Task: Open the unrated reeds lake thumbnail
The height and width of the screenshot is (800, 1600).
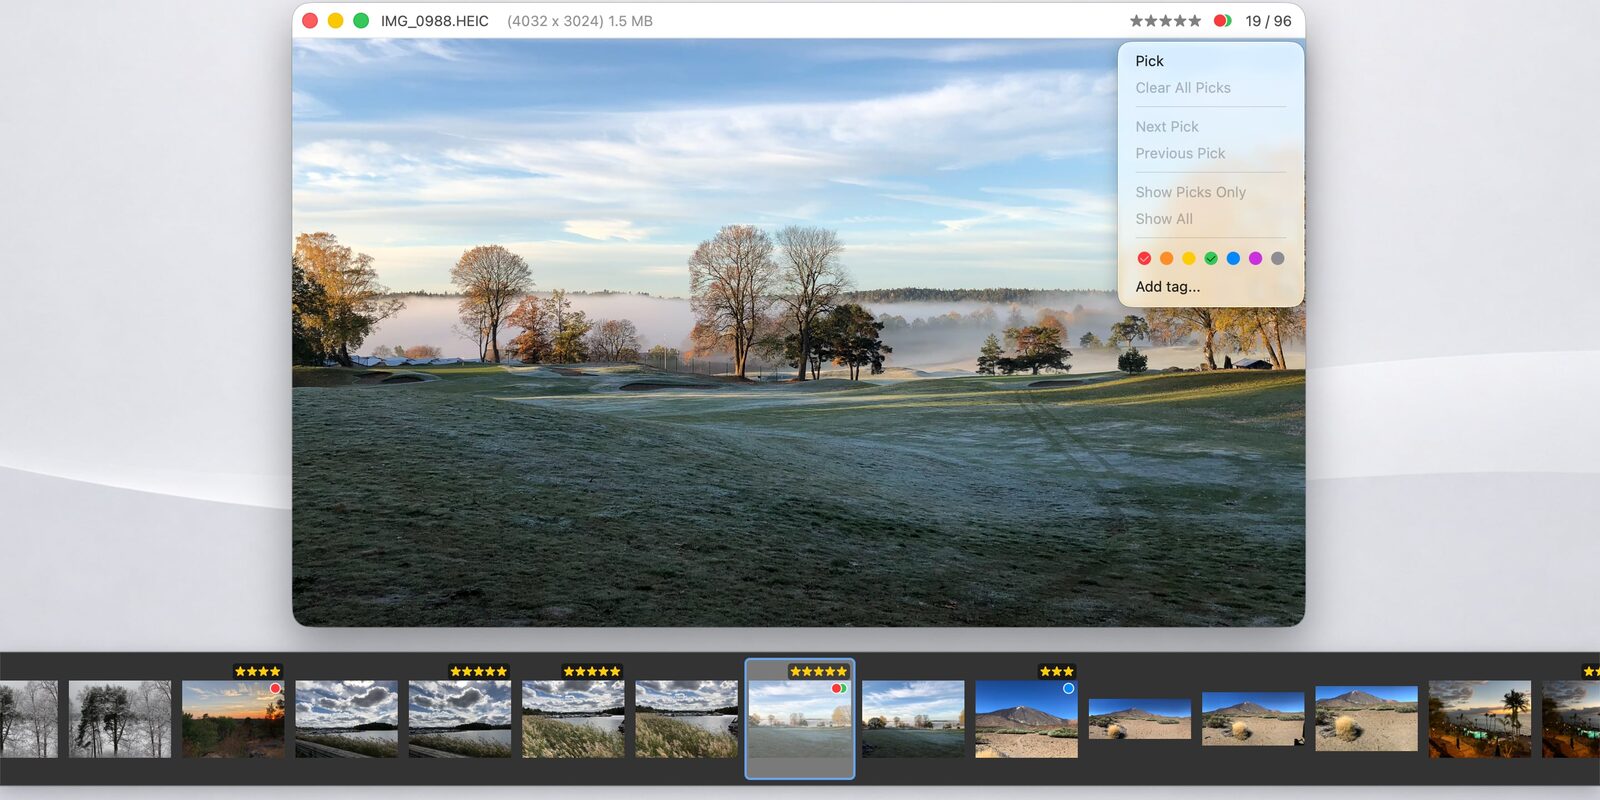Action: tap(686, 719)
